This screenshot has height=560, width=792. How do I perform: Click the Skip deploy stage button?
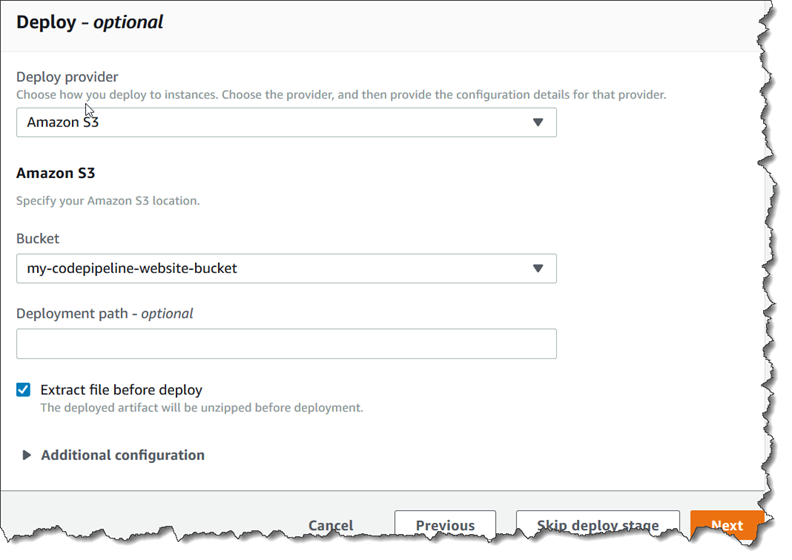(x=597, y=525)
